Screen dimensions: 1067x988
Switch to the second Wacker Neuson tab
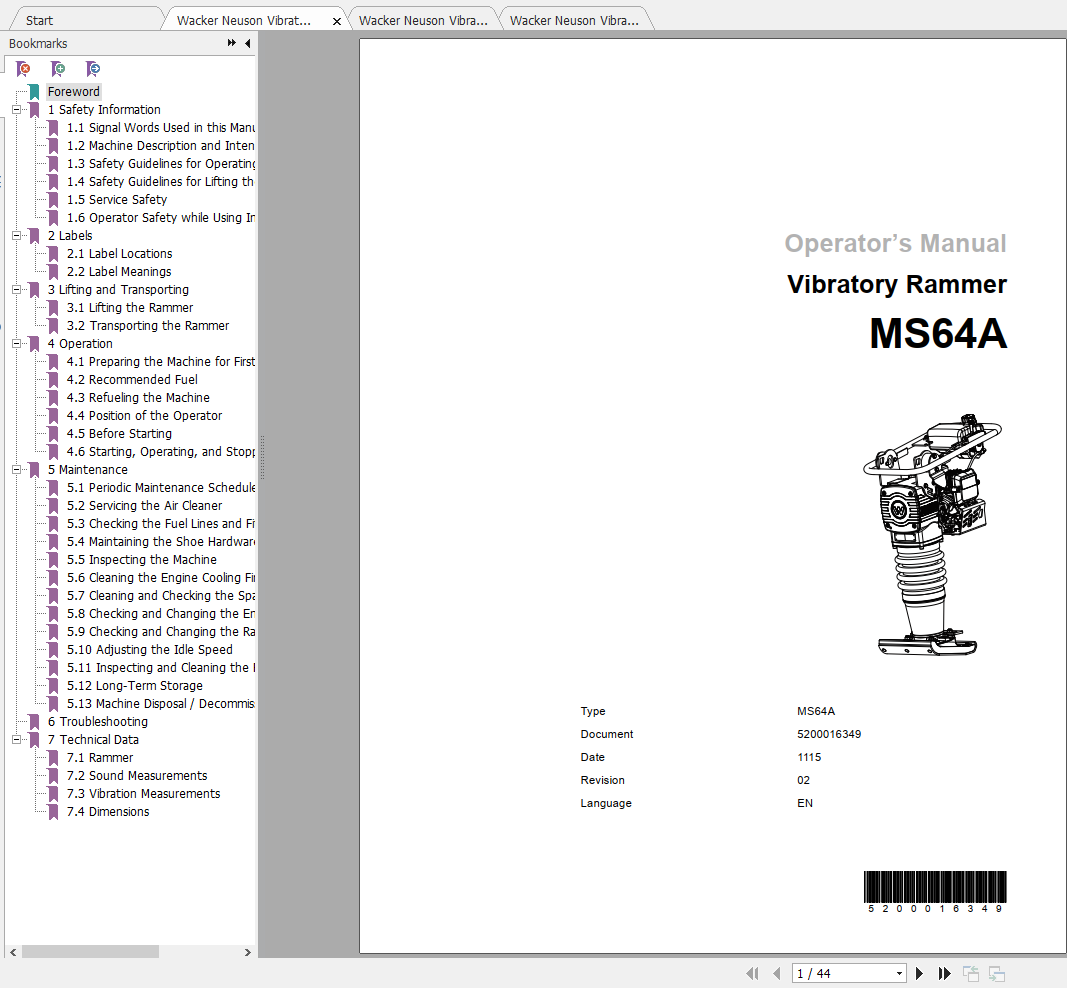pos(423,20)
